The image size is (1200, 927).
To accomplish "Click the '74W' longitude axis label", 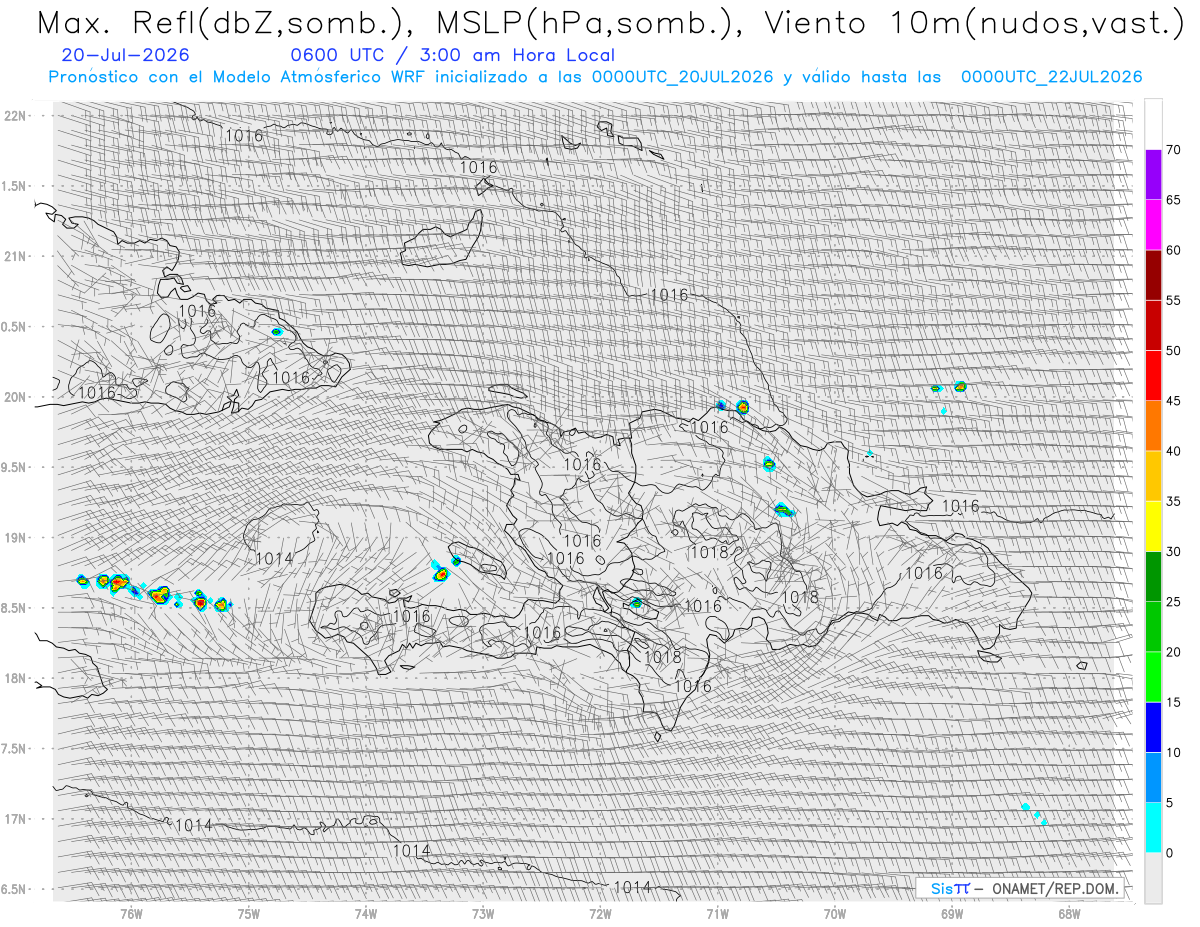I will point(366,913).
